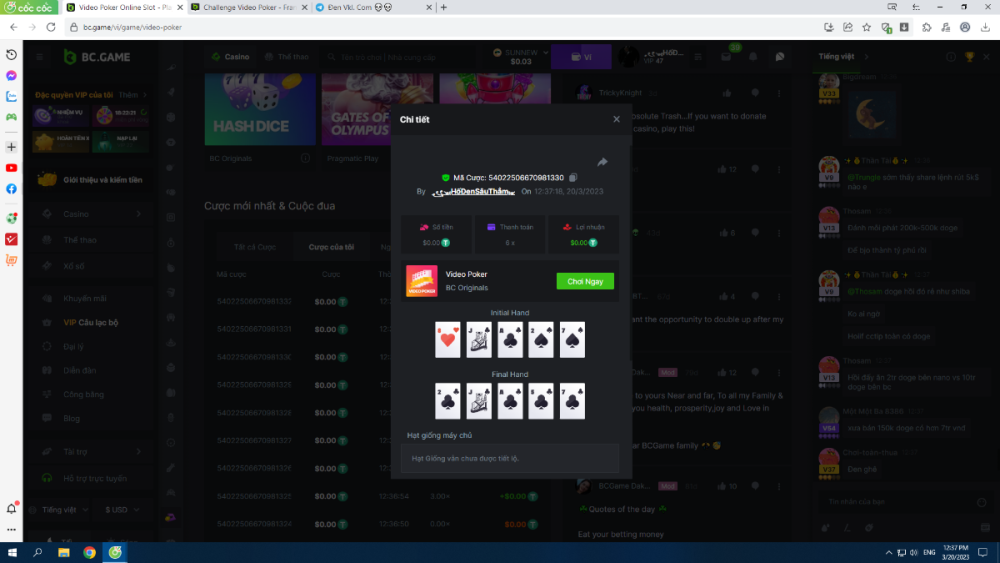Open browser history sidebar icon
The image size is (1000, 563).
pyautogui.click(x=11, y=54)
